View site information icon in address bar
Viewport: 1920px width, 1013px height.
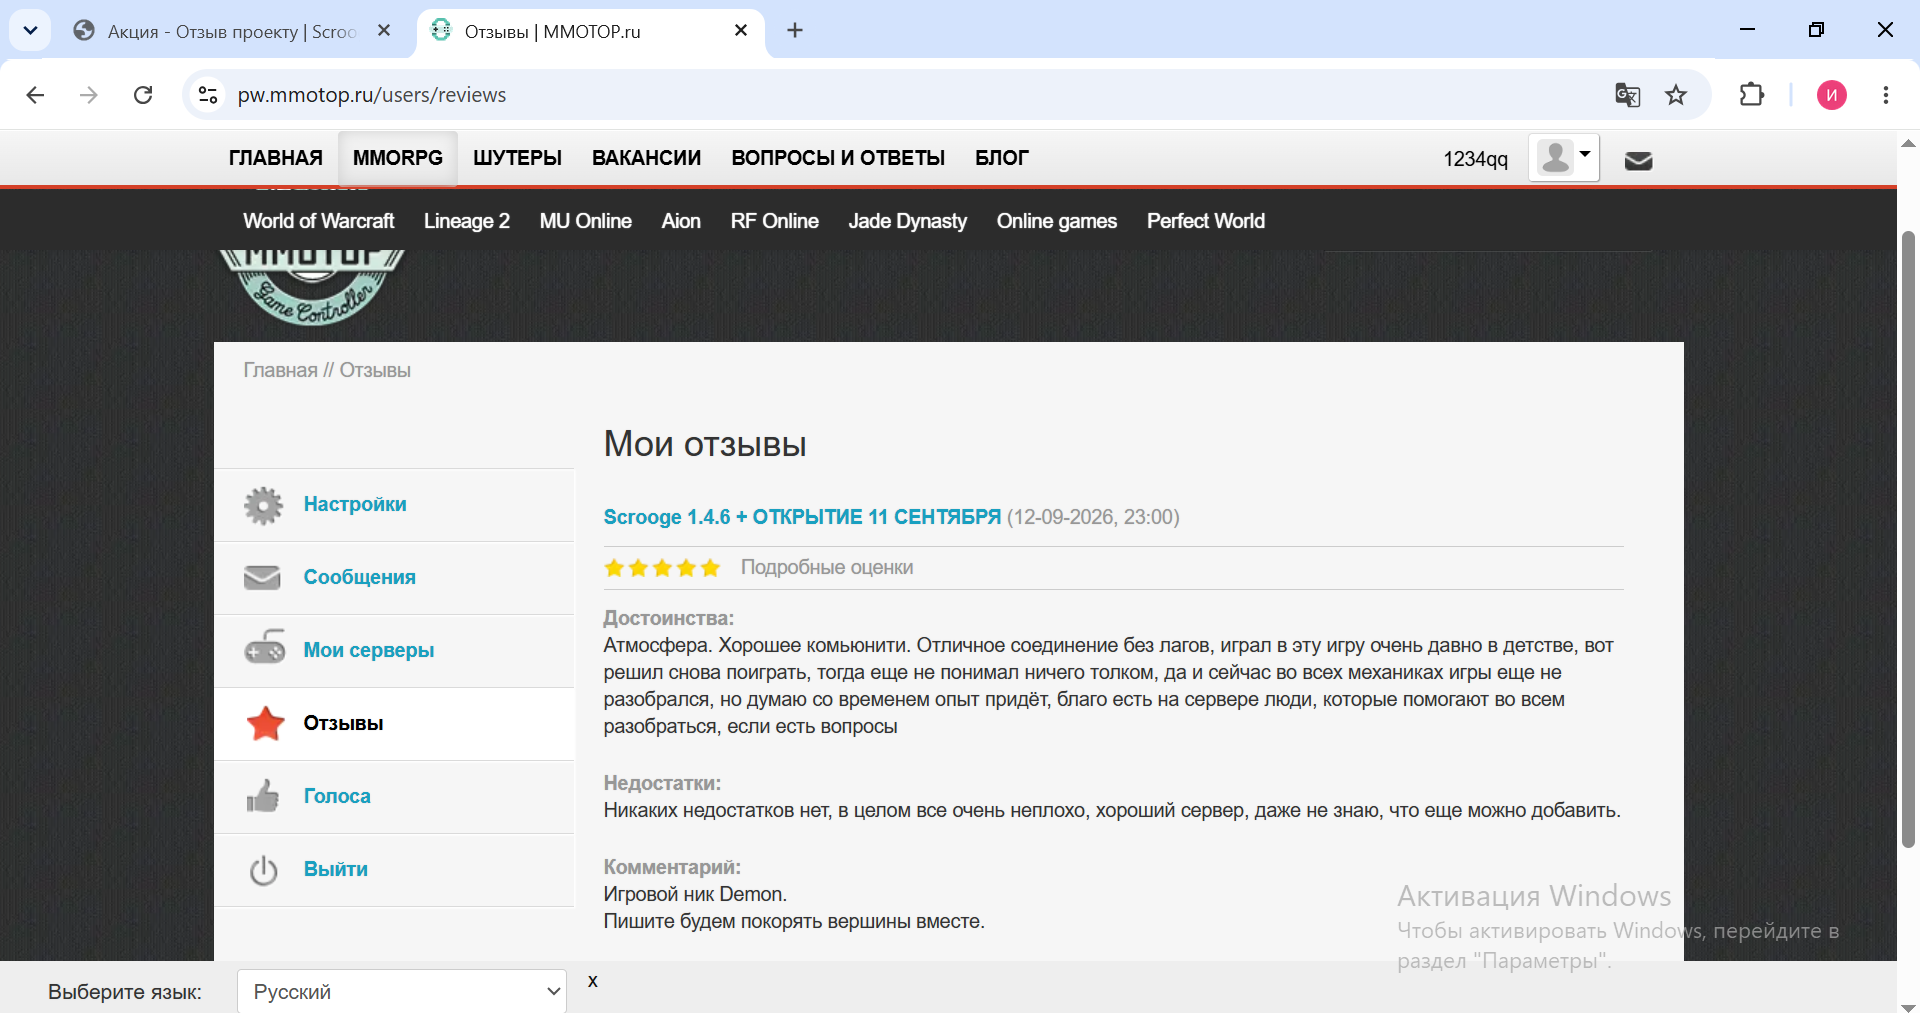pos(208,95)
